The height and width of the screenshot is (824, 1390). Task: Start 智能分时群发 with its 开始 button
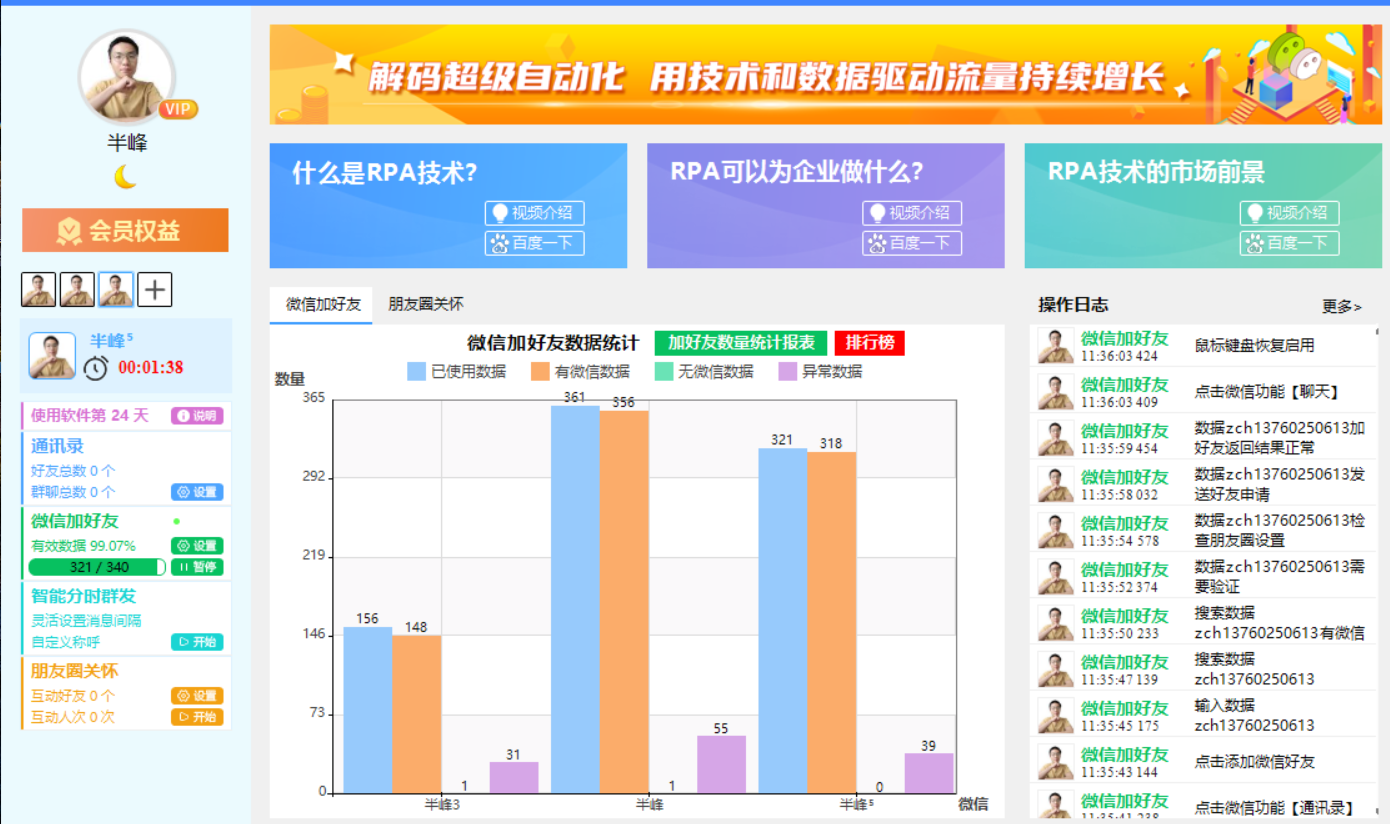197,642
